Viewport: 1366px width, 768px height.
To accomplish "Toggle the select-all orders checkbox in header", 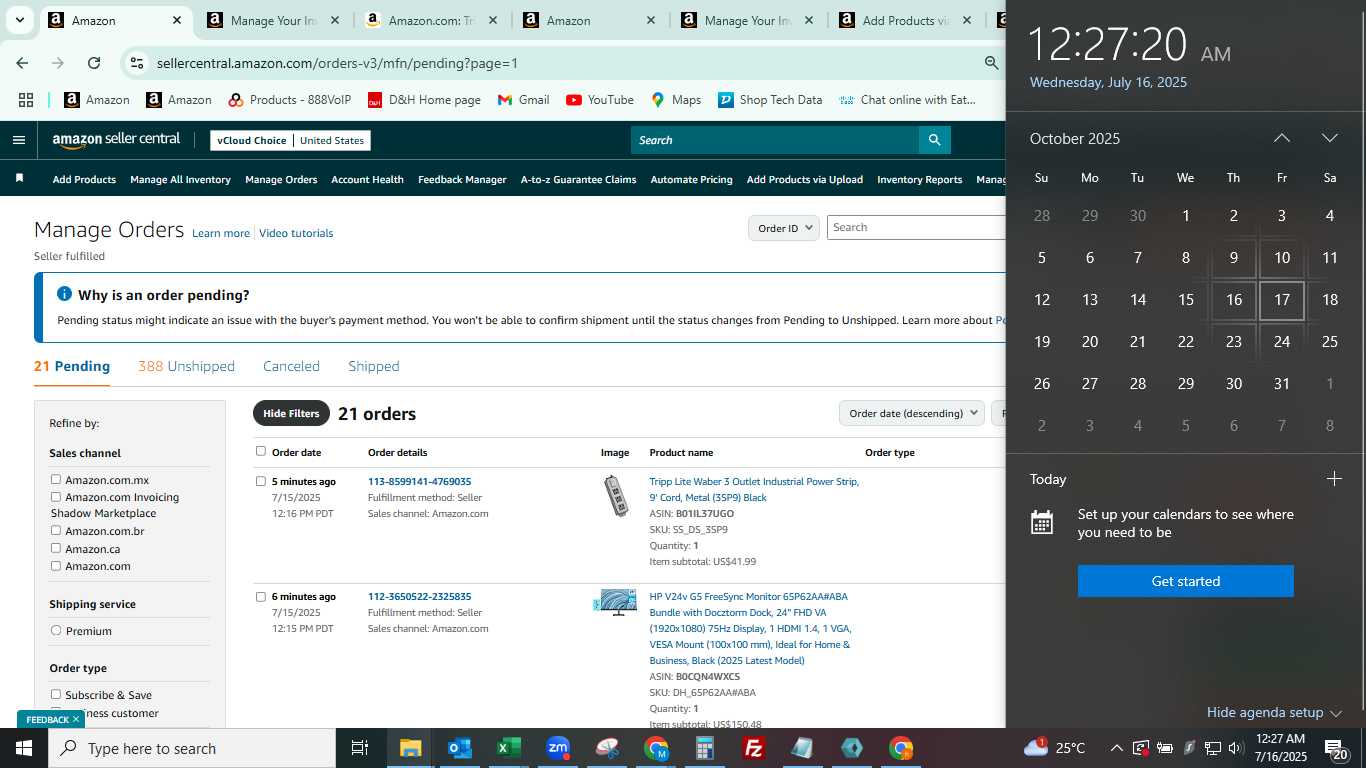I will 261,451.
